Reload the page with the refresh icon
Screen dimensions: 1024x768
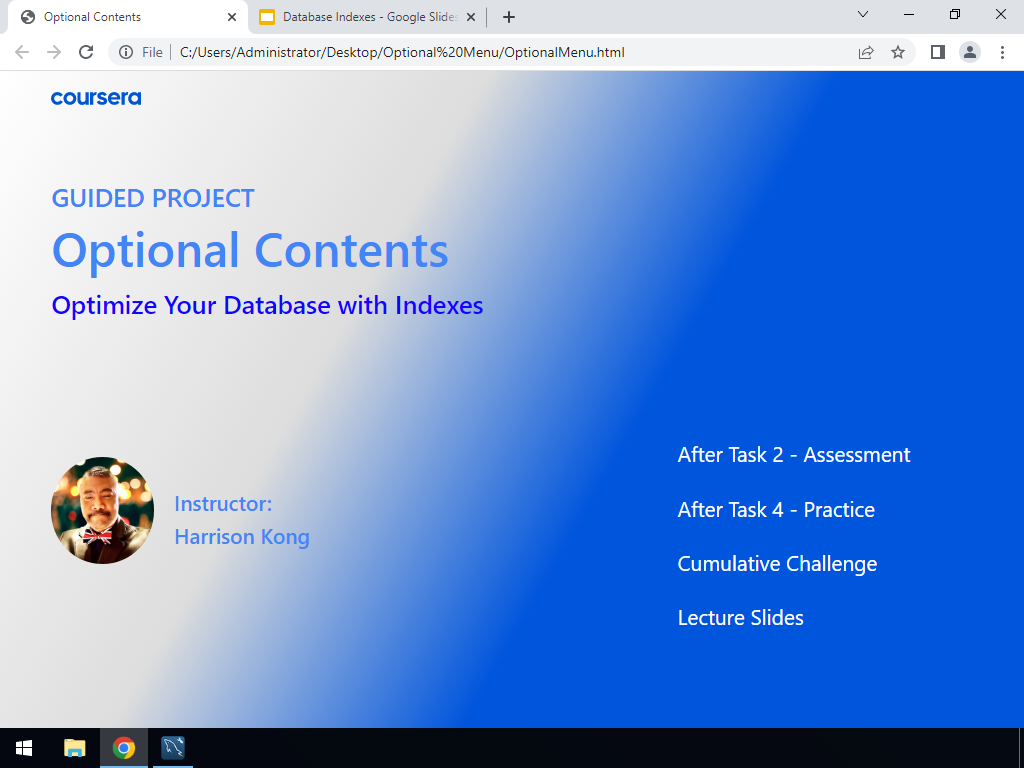86,52
